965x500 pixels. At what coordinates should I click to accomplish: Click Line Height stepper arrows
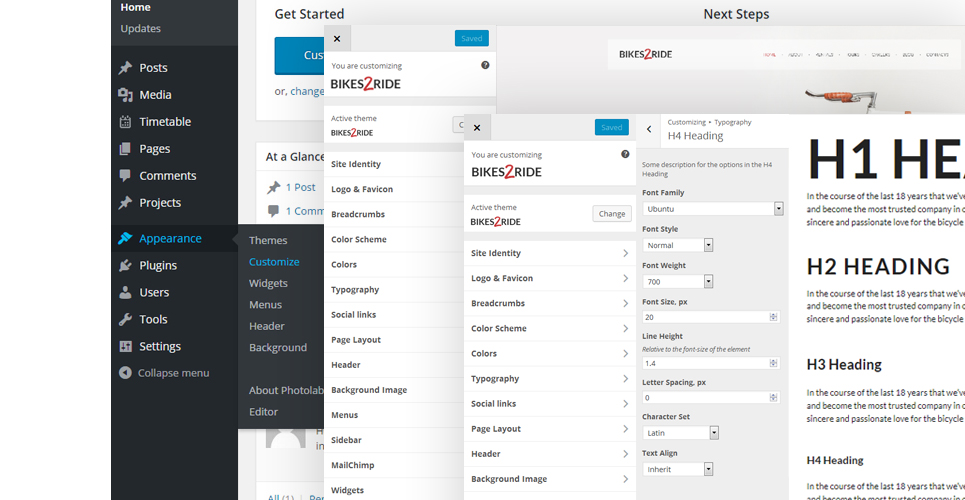pos(773,363)
